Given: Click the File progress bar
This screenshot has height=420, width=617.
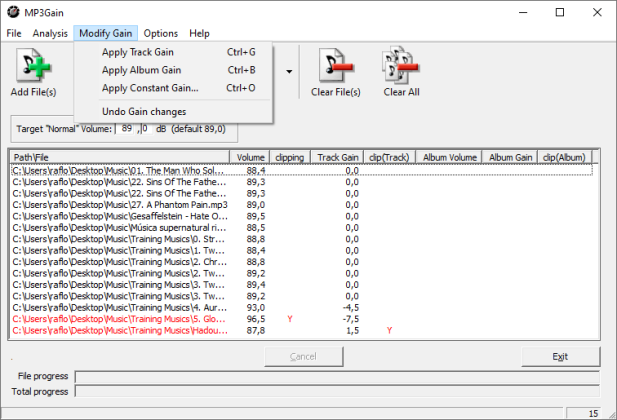Looking at the screenshot, I should pos(337,376).
